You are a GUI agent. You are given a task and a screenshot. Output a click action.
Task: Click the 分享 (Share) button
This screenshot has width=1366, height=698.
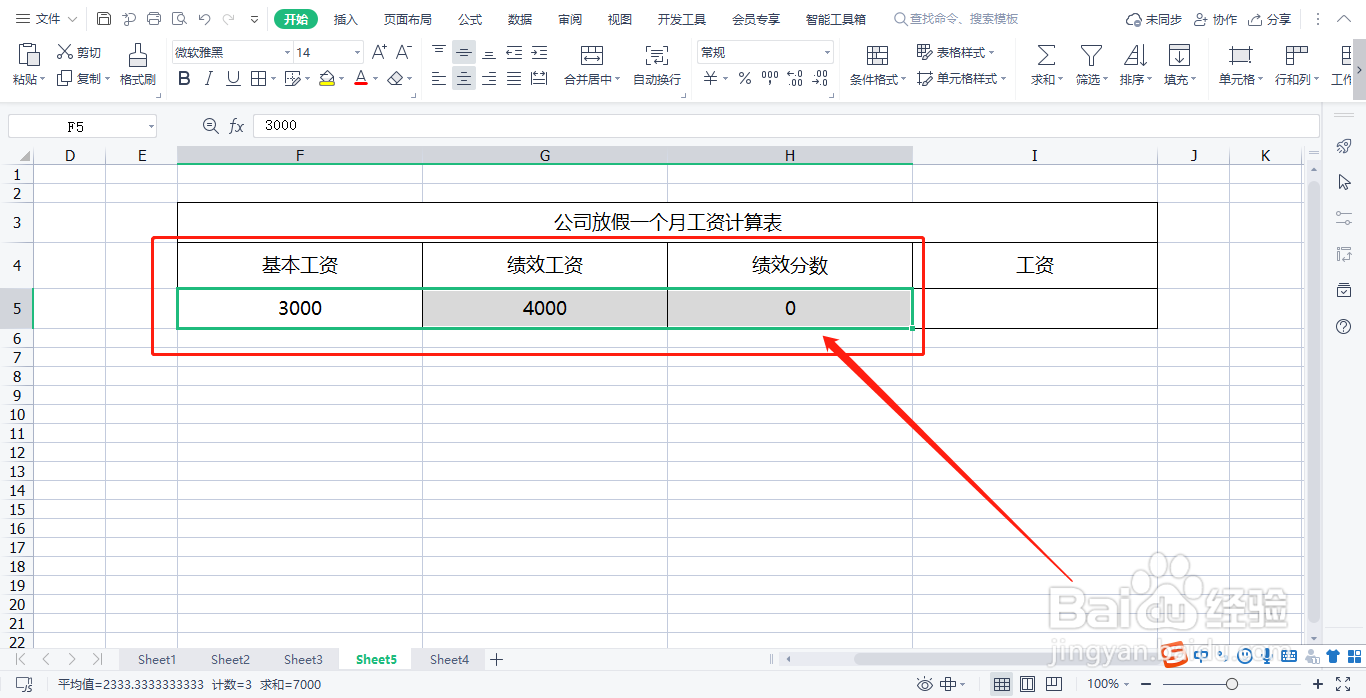[1269, 18]
